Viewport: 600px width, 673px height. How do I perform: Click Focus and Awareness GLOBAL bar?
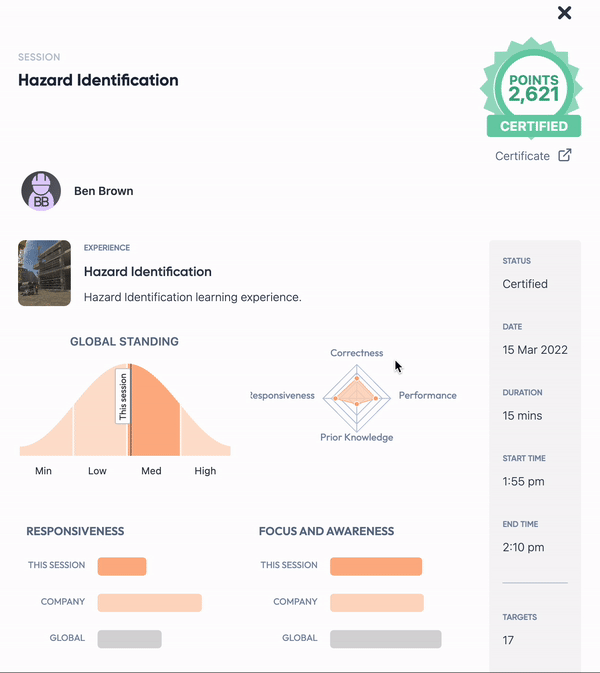pyautogui.click(x=386, y=639)
